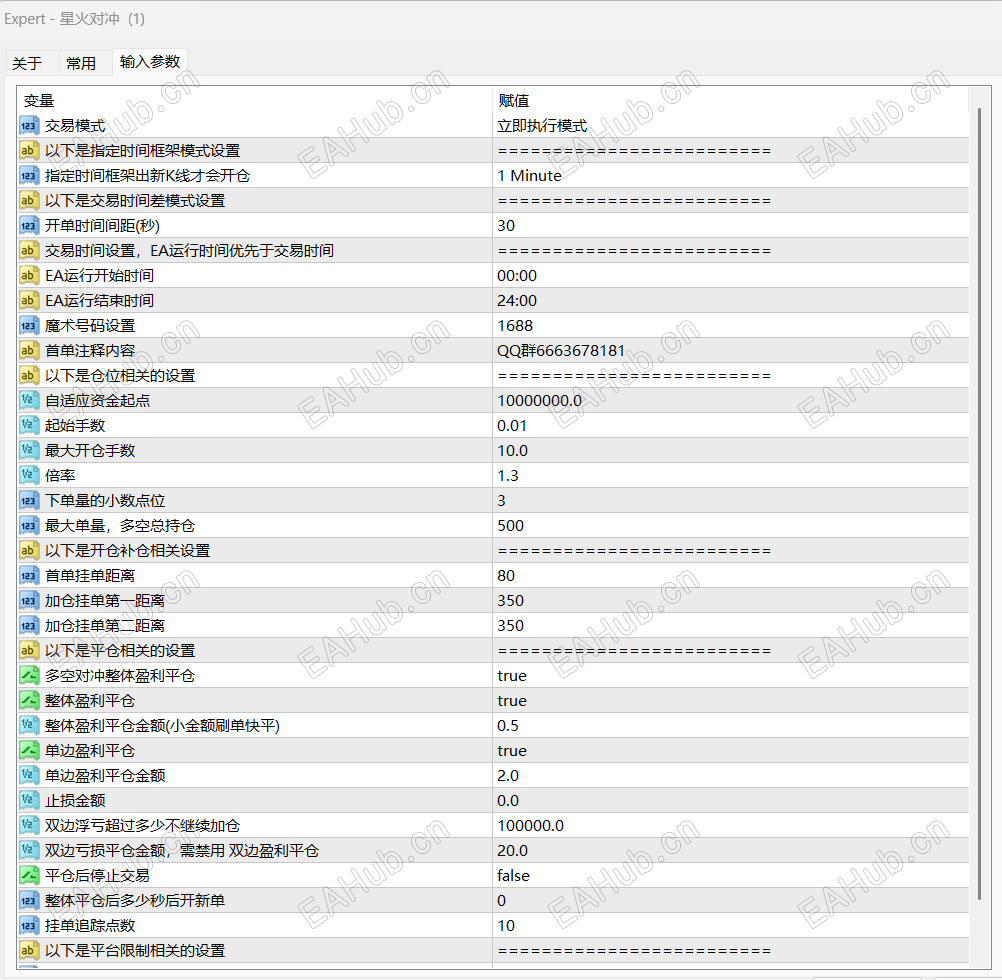Select the 以下是平仓相关的设置 row label
Viewport: 1002px width, 980px height.
coord(120,650)
